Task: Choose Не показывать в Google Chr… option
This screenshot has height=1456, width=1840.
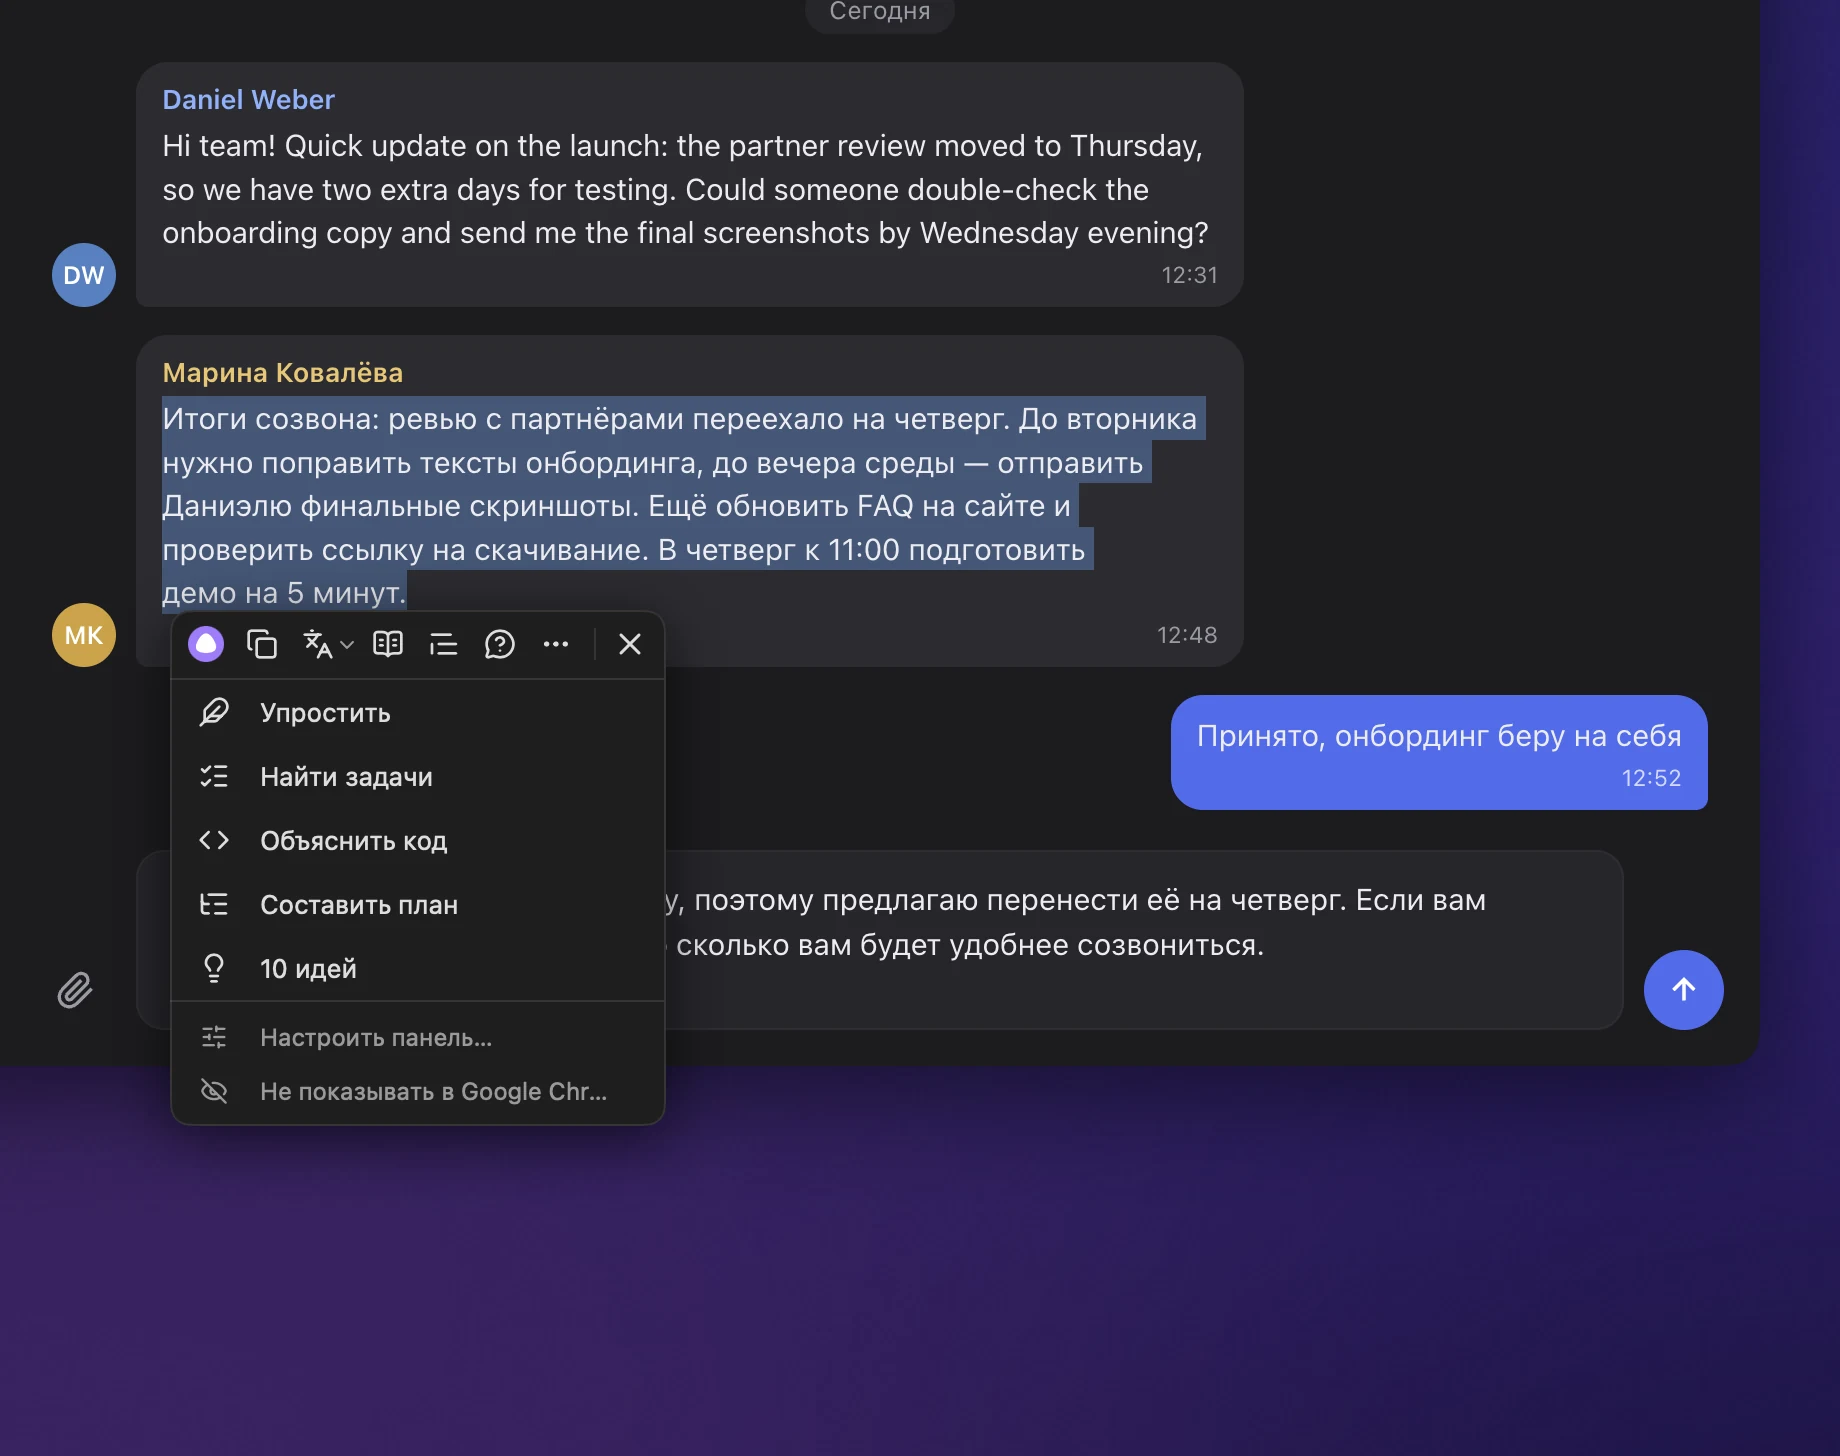Action: click(418, 1092)
